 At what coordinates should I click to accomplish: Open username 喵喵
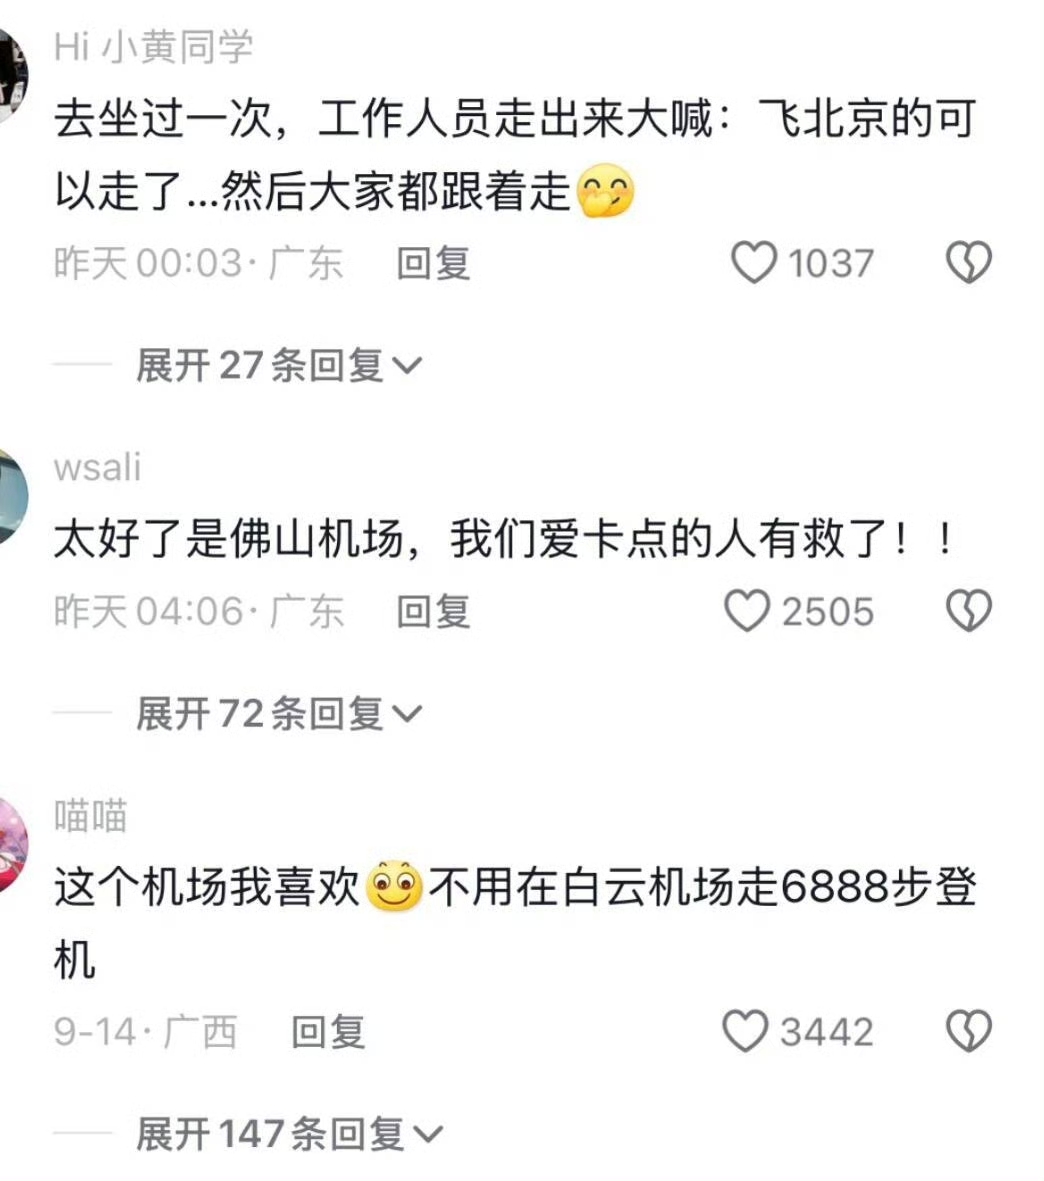[x=90, y=816]
